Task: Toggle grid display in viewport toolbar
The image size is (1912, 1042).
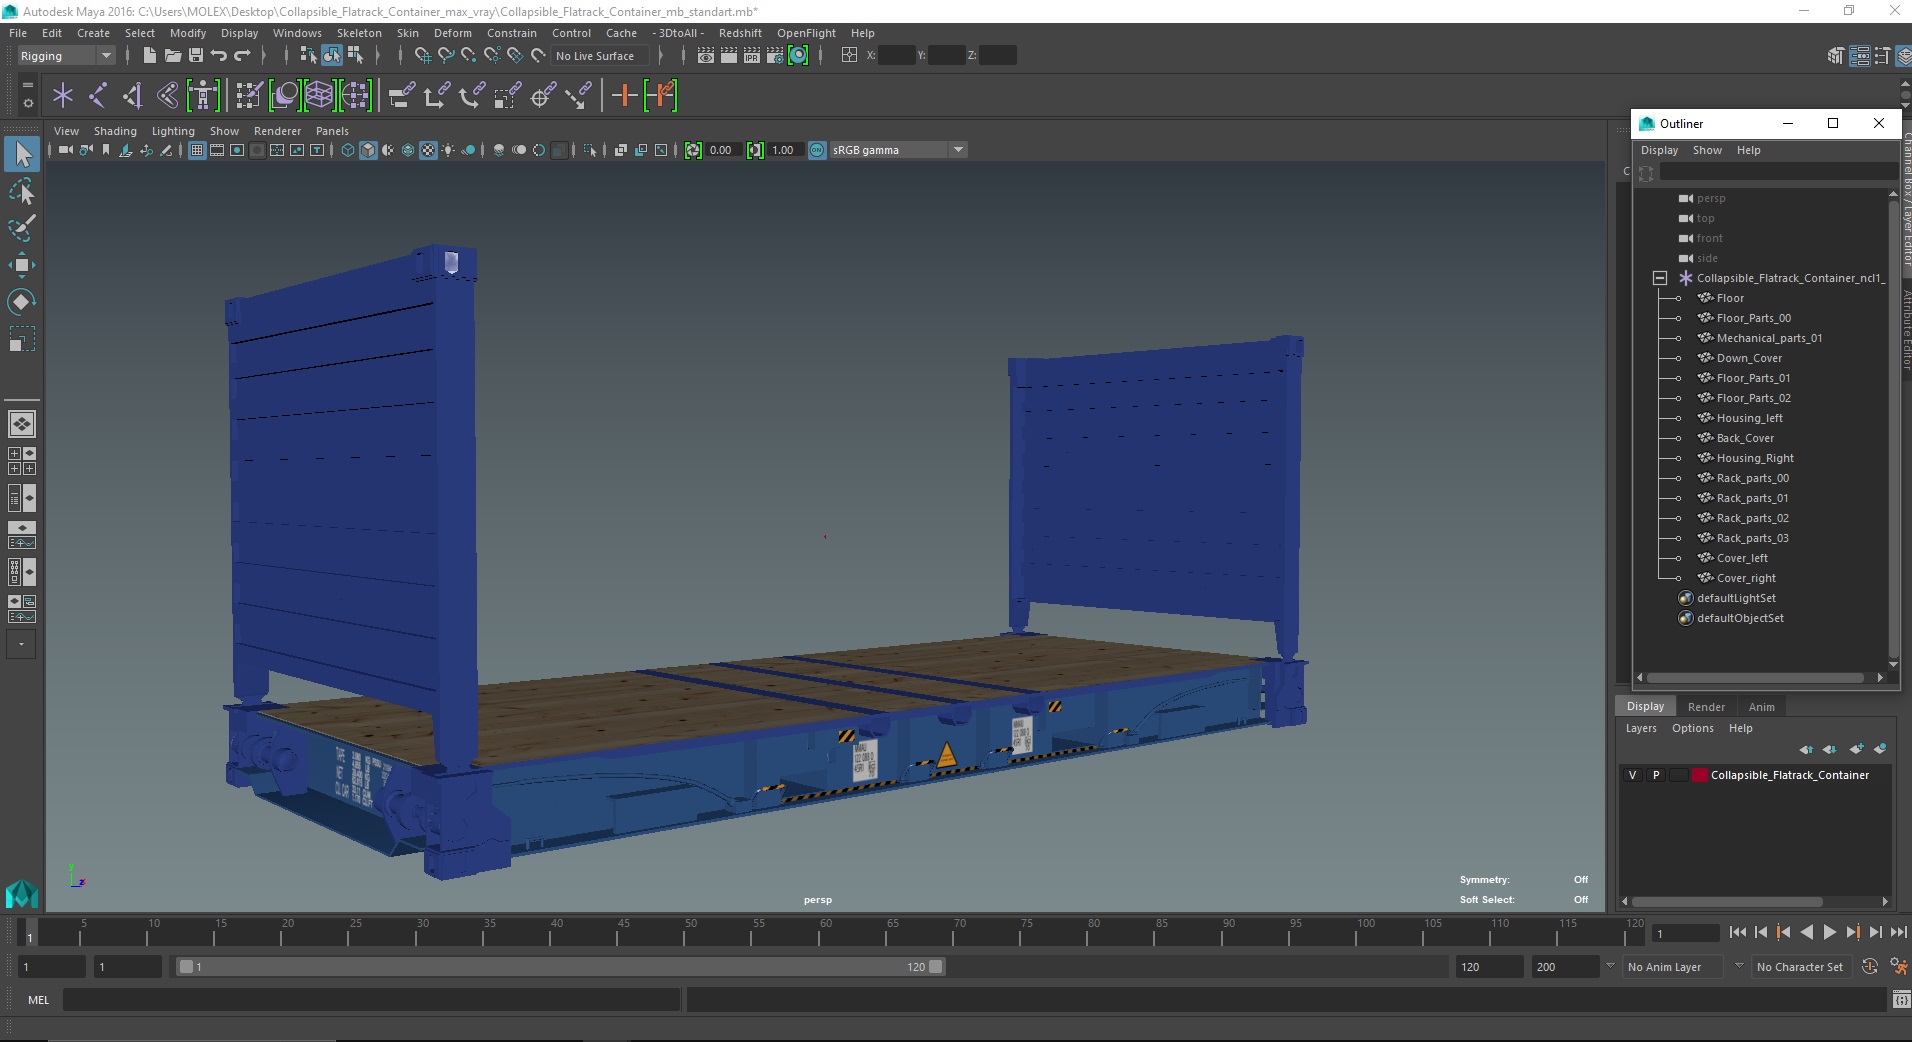Action: click(x=197, y=150)
